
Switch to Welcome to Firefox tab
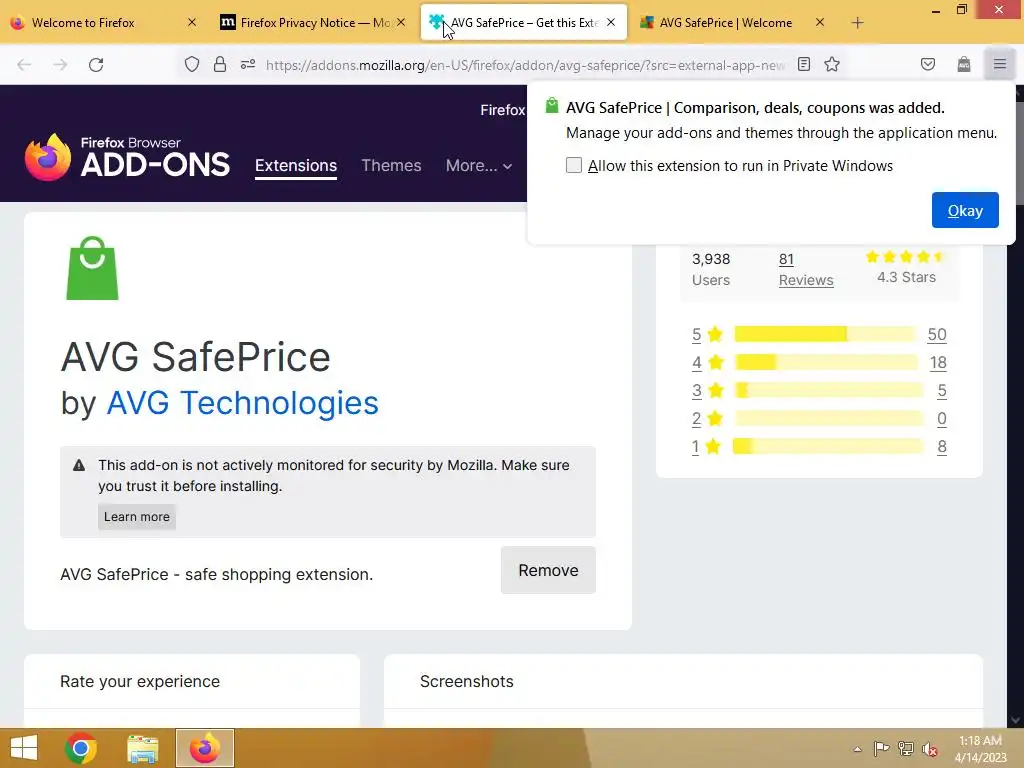(83, 23)
